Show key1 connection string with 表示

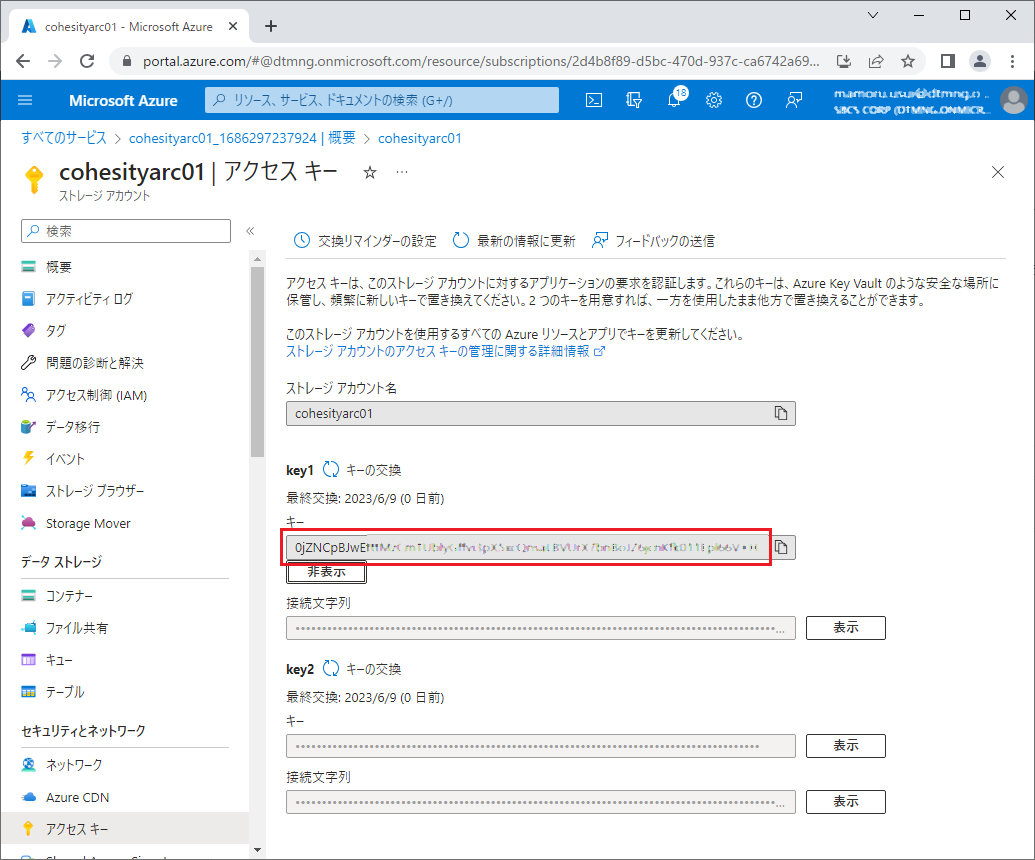tap(846, 628)
